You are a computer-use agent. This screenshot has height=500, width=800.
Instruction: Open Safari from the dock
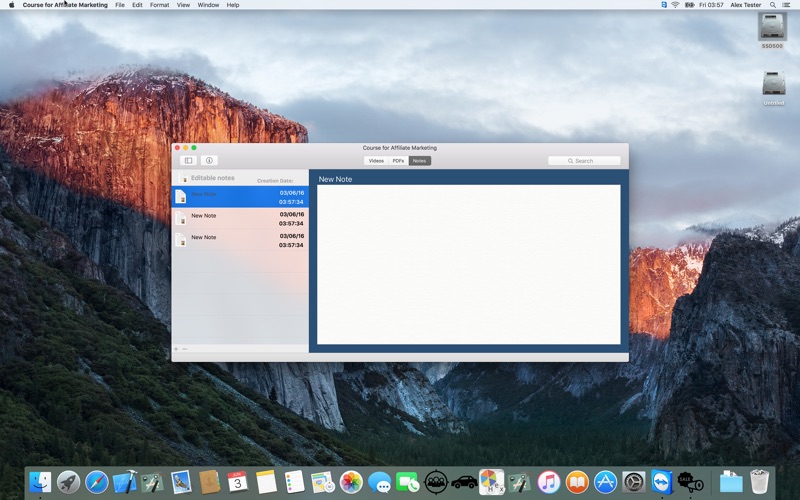click(96, 482)
